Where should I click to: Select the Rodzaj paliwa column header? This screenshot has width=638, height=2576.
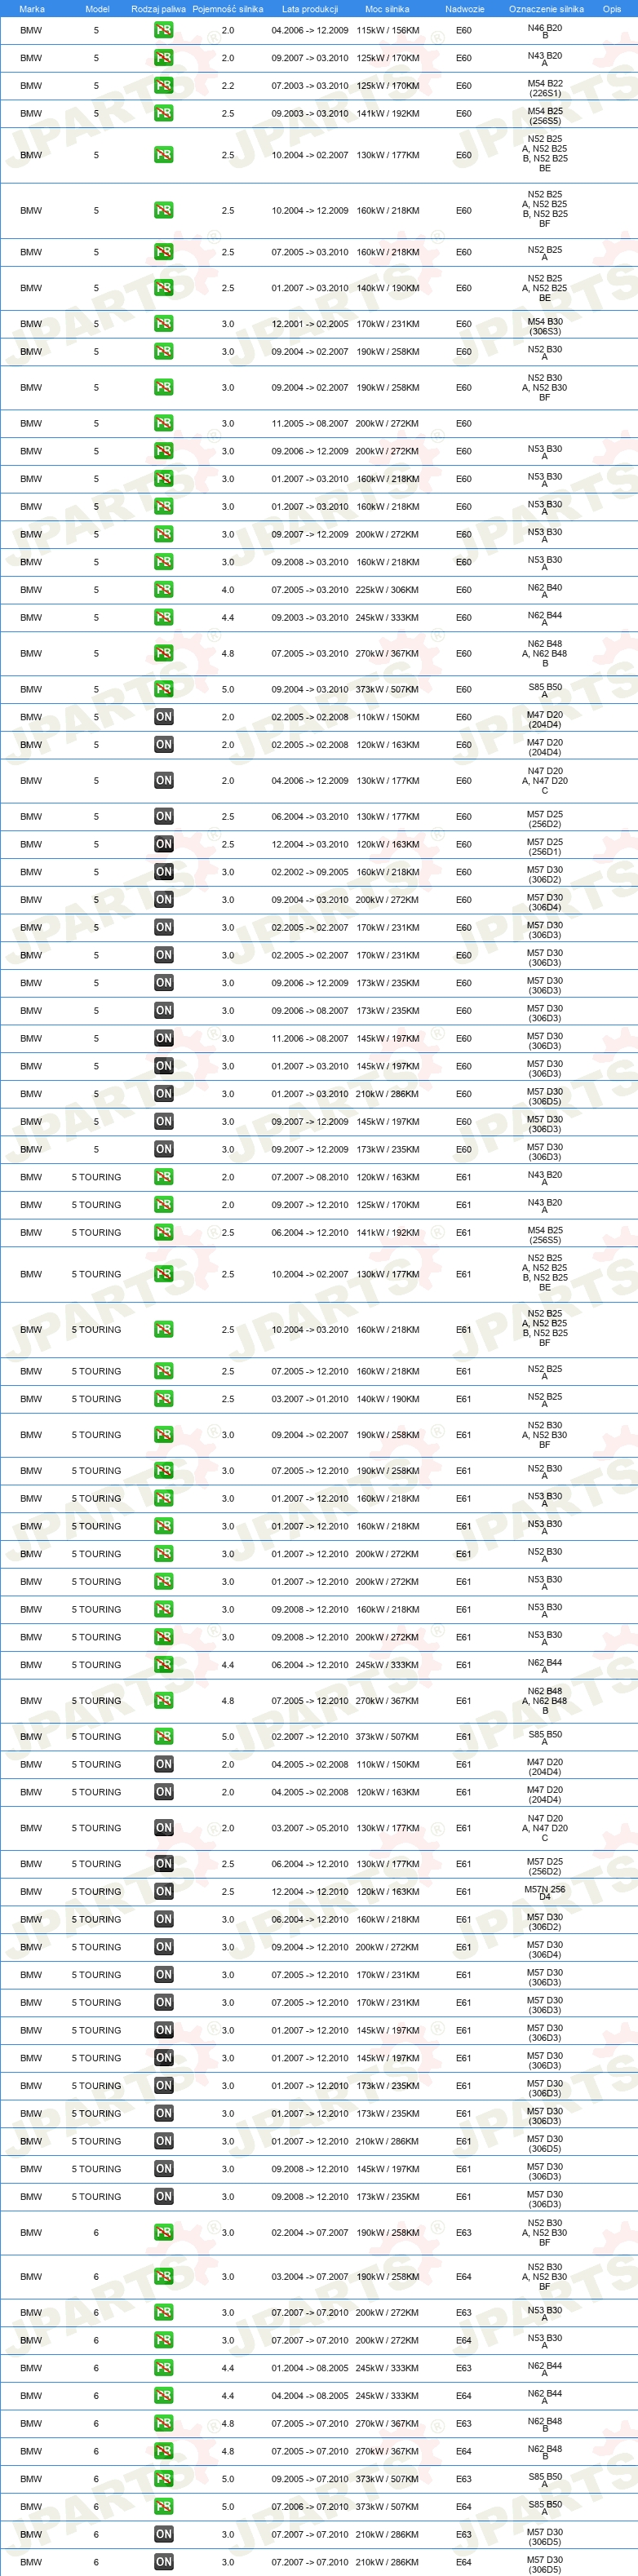tap(158, 9)
